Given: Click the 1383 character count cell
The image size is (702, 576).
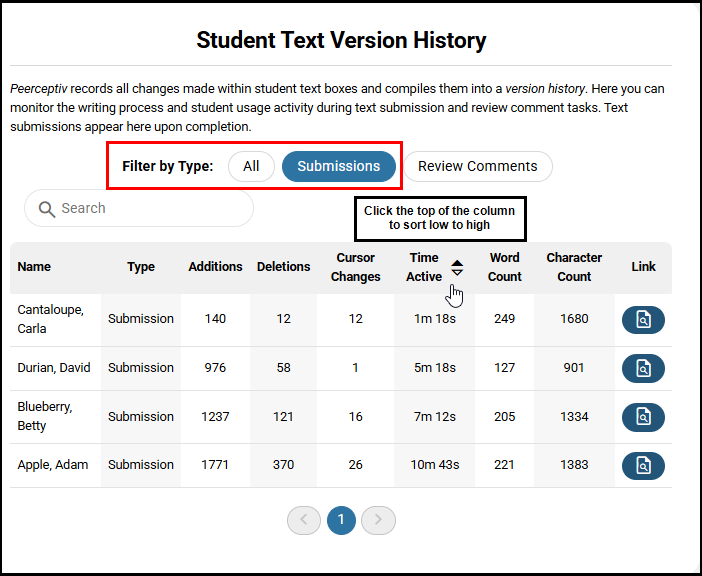Looking at the screenshot, I should click(574, 465).
